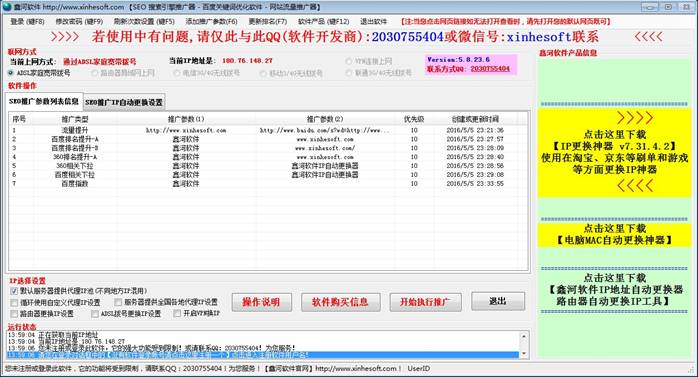This screenshot has height=377, width=698.
Task: Click timestamp 2016/5/5 23:27:57
Action: click(475, 139)
